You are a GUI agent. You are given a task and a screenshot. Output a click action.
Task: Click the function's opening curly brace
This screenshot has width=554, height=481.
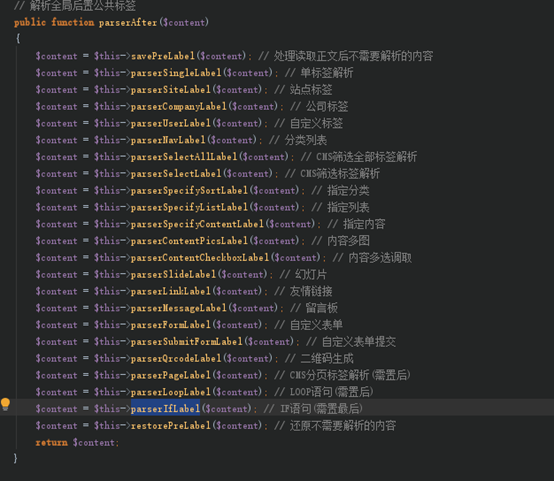[18, 38]
